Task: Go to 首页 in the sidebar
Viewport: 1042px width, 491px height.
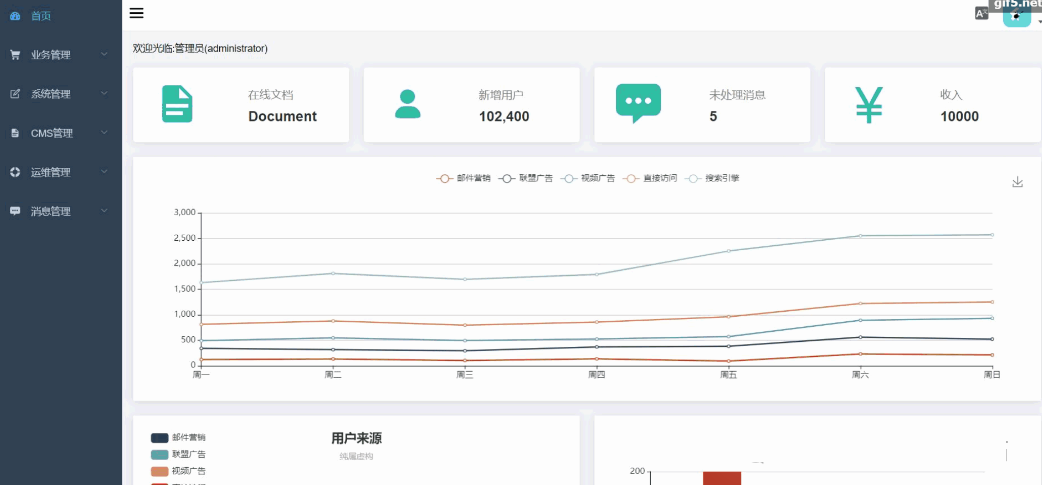Action: [x=41, y=16]
